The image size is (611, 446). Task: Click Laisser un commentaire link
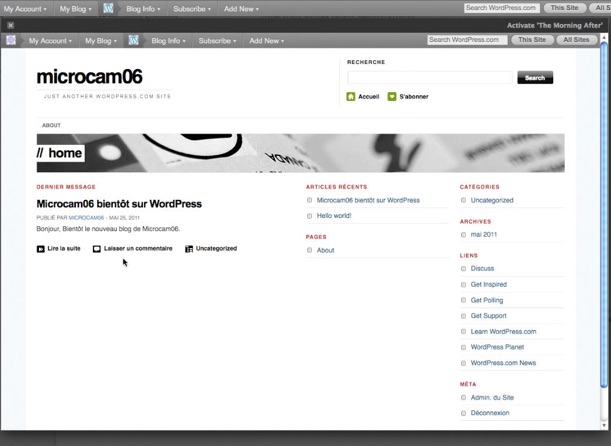pyautogui.click(x=138, y=249)
